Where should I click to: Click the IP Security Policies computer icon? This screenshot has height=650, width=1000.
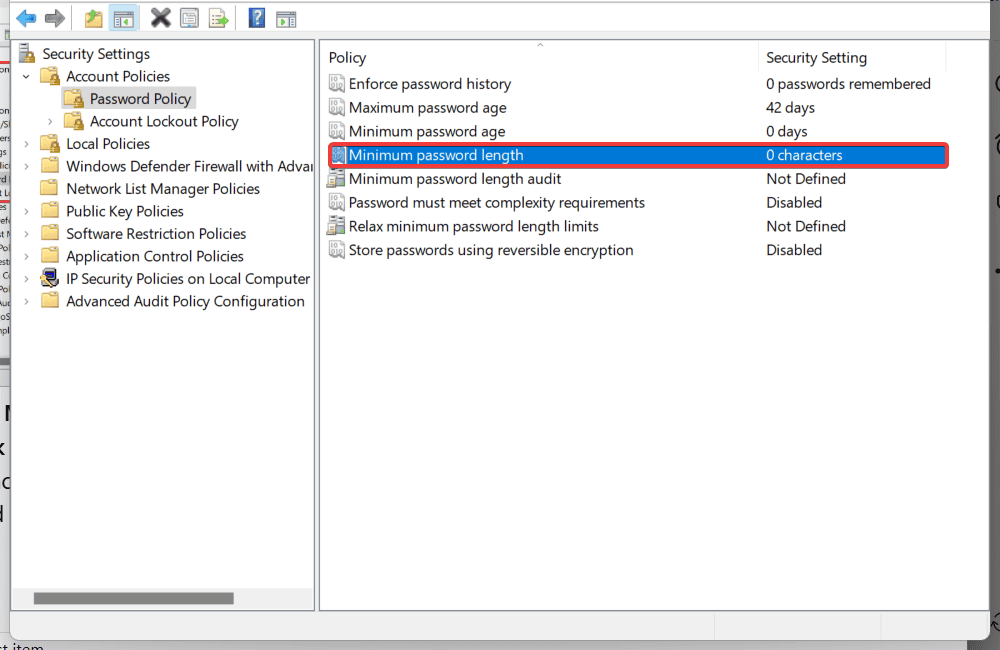(x=50, y=278)
